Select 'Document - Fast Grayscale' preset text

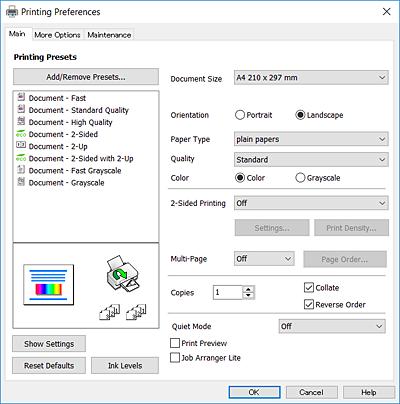coord(75,171)
